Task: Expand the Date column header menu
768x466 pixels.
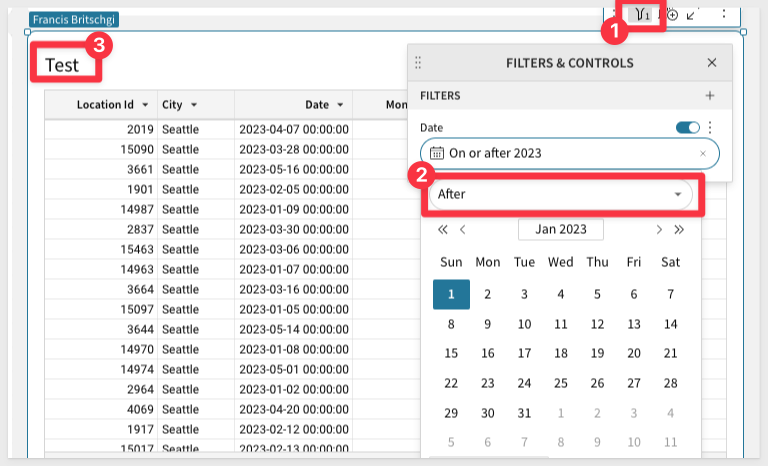Action: tap(340, 104)
